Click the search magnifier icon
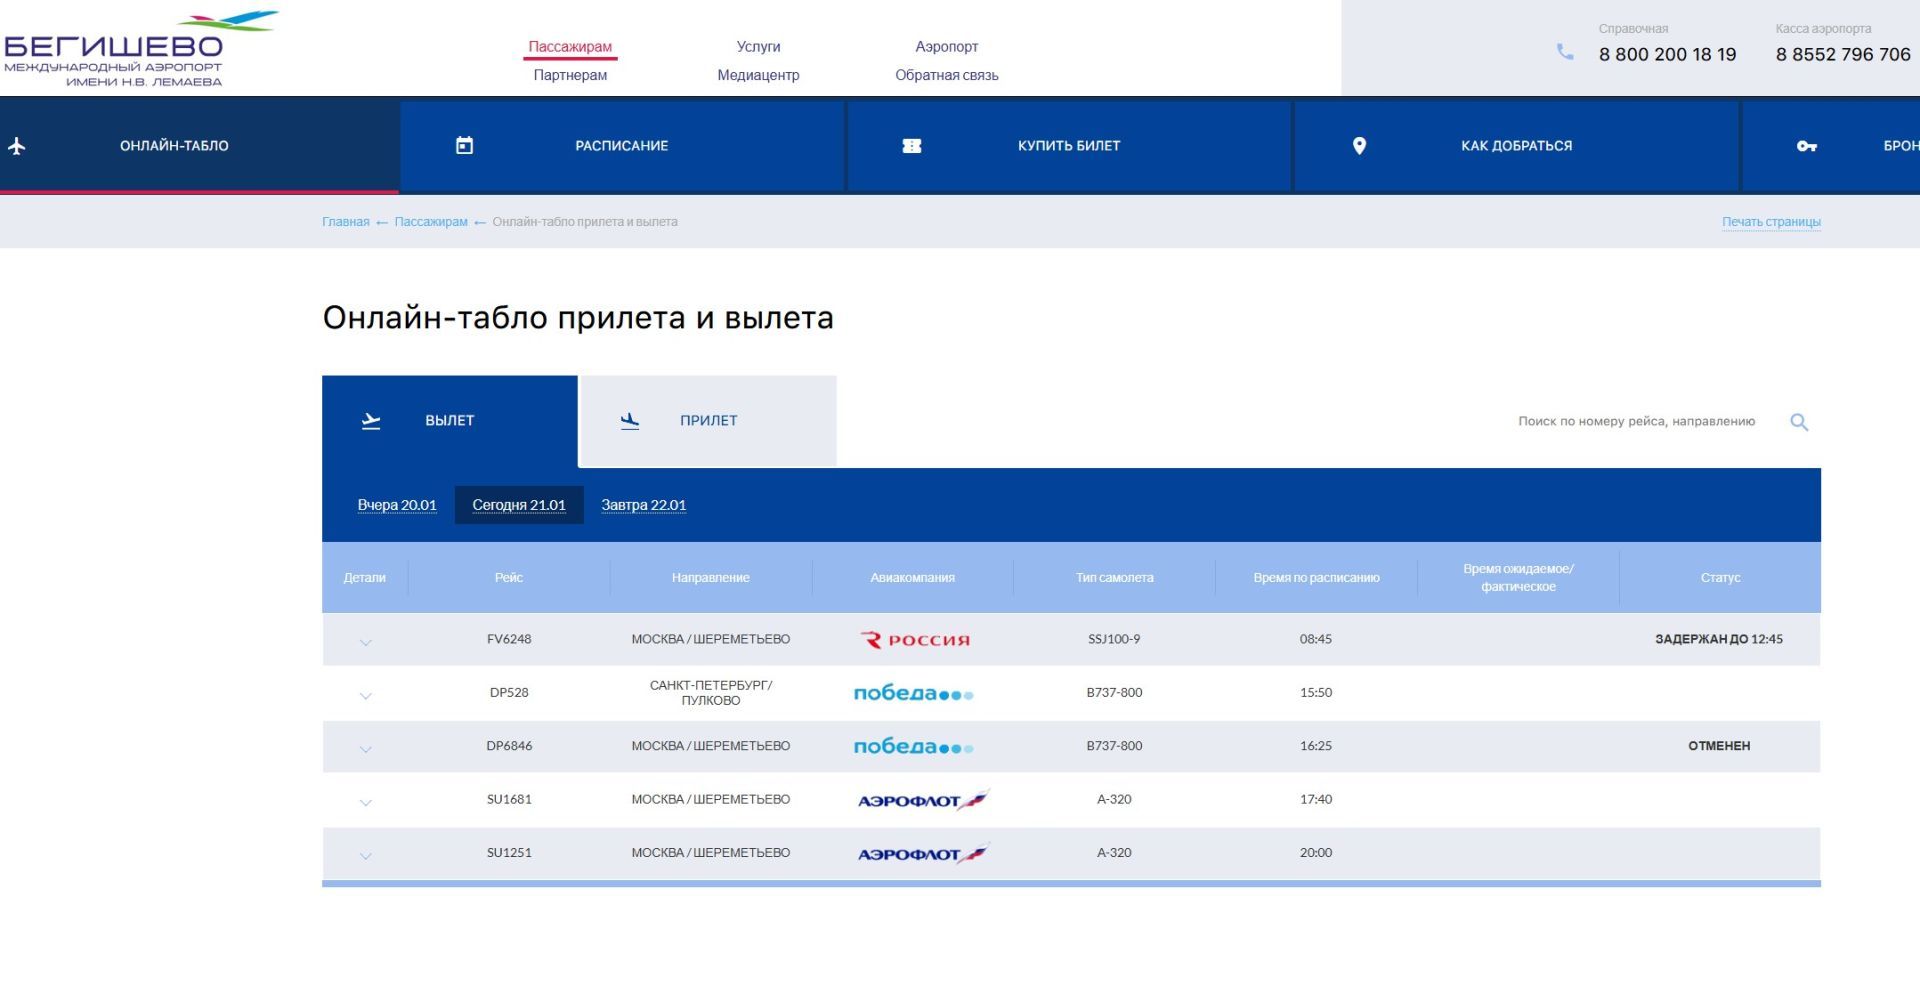The width and height of the screenshot is (1920, 986). tap(1798, 422)
